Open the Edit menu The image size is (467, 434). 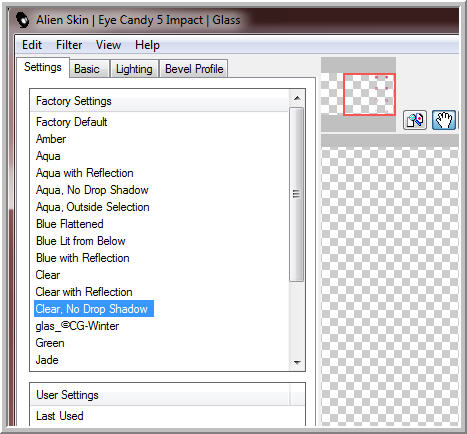tap(32, 45)
